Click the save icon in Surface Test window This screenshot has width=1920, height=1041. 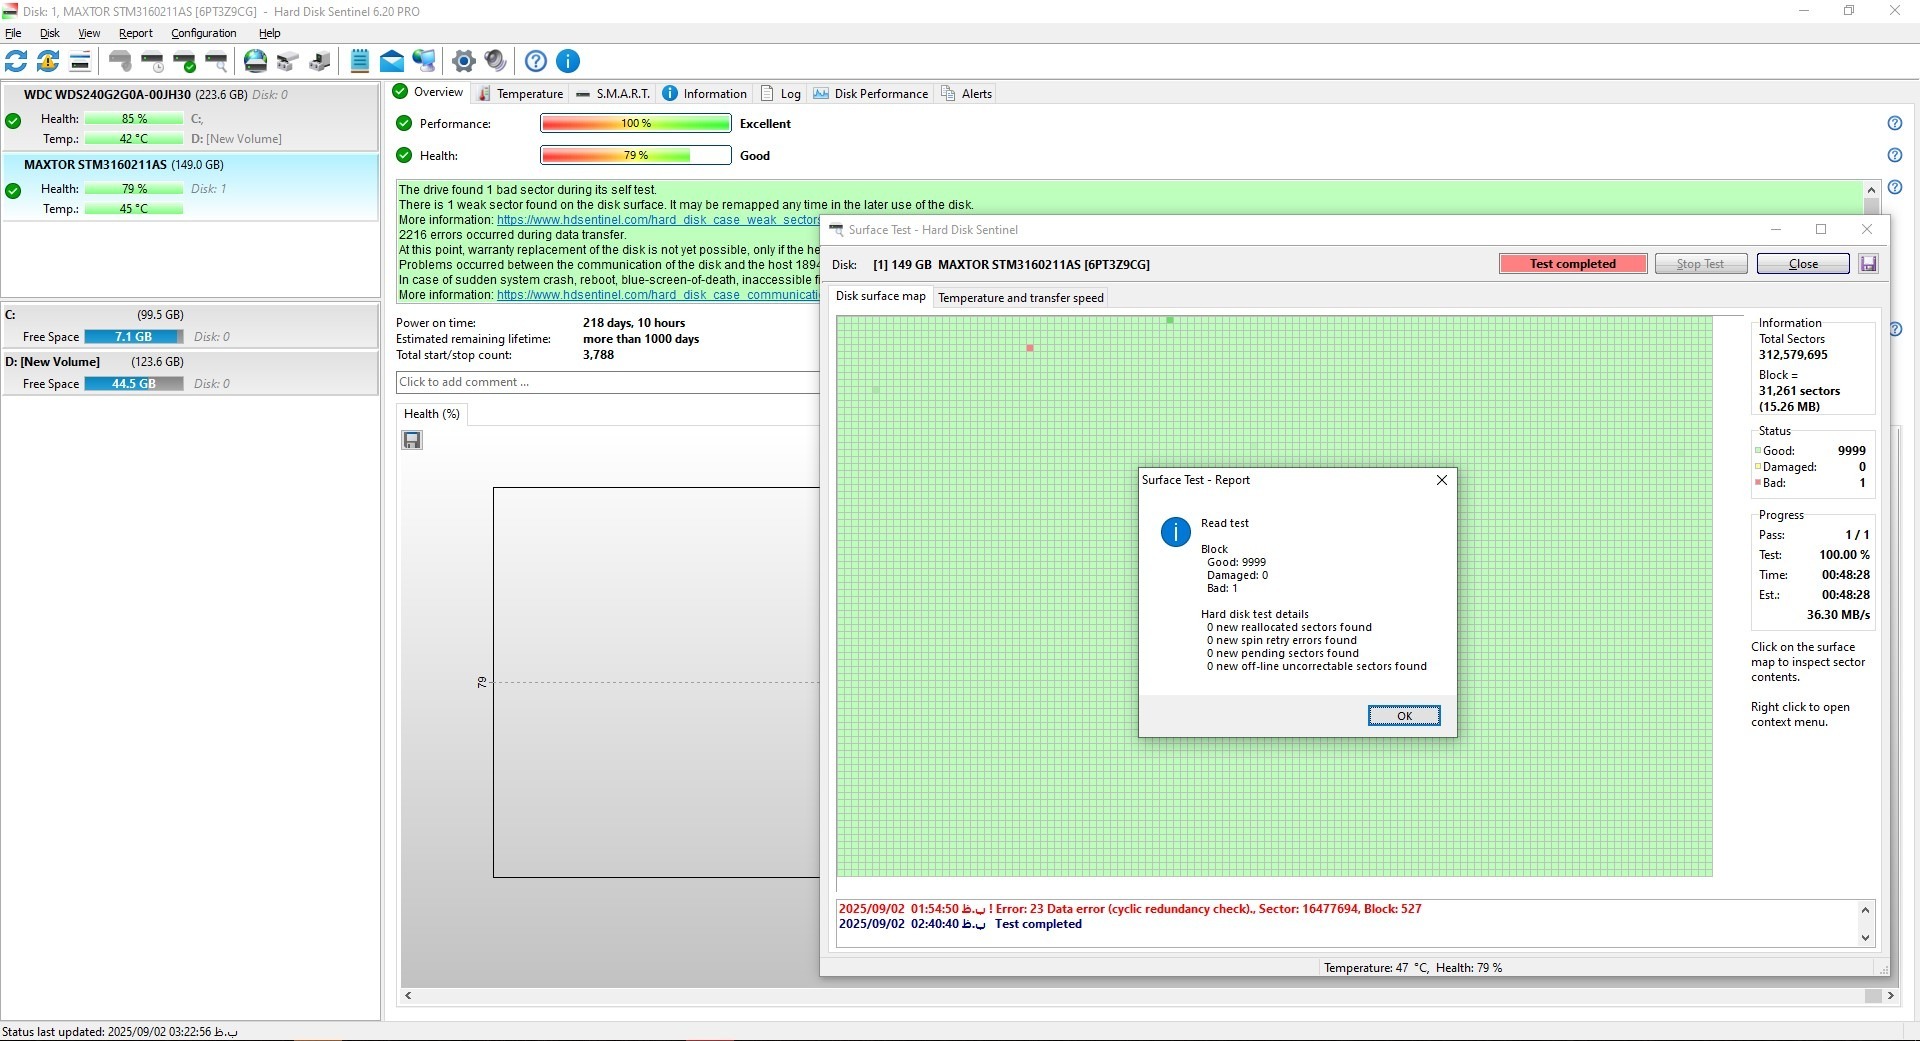tap(1868, 264)
